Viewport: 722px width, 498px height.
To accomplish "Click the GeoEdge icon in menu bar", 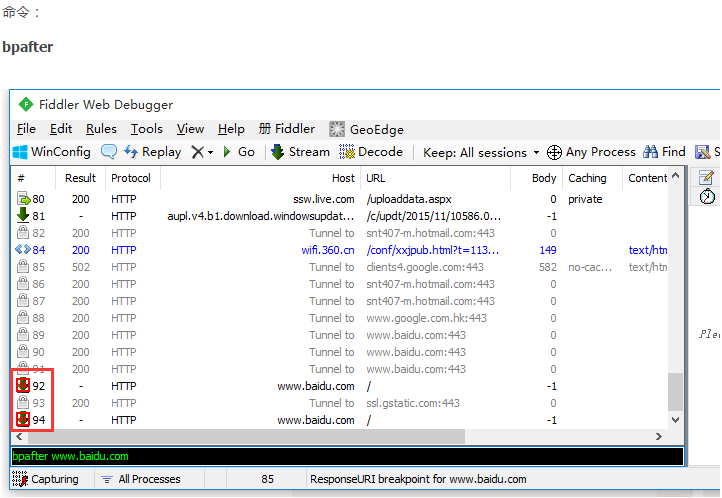I will coord(337,129).
